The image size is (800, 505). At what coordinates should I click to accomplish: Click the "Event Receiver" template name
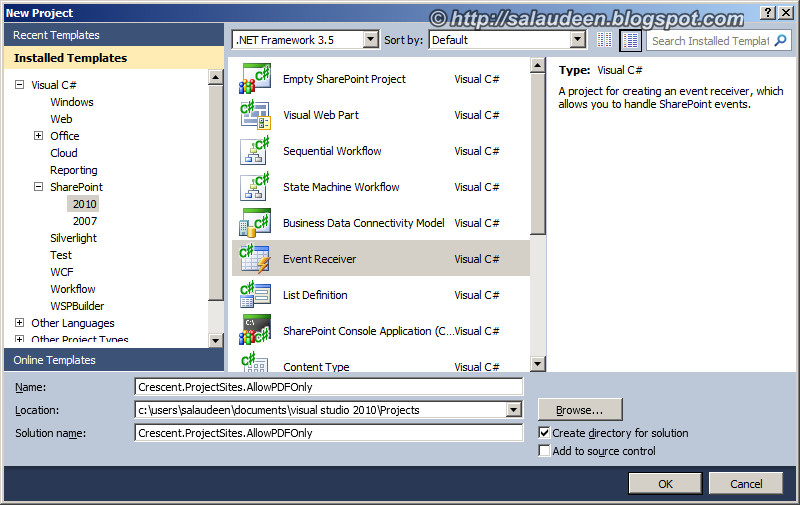(319, 259)
